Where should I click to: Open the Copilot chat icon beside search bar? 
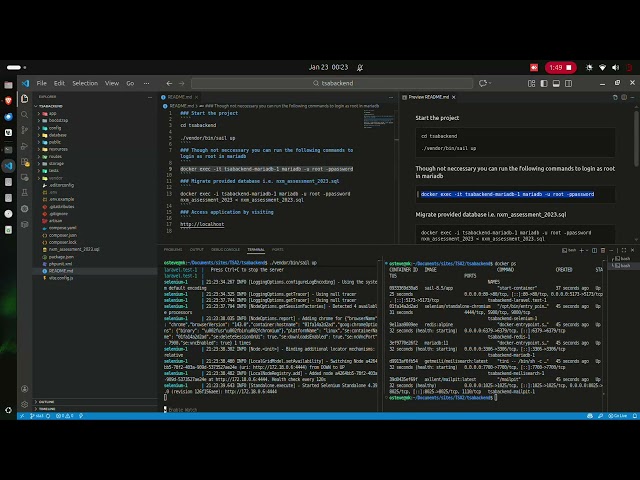pos(483,83)
